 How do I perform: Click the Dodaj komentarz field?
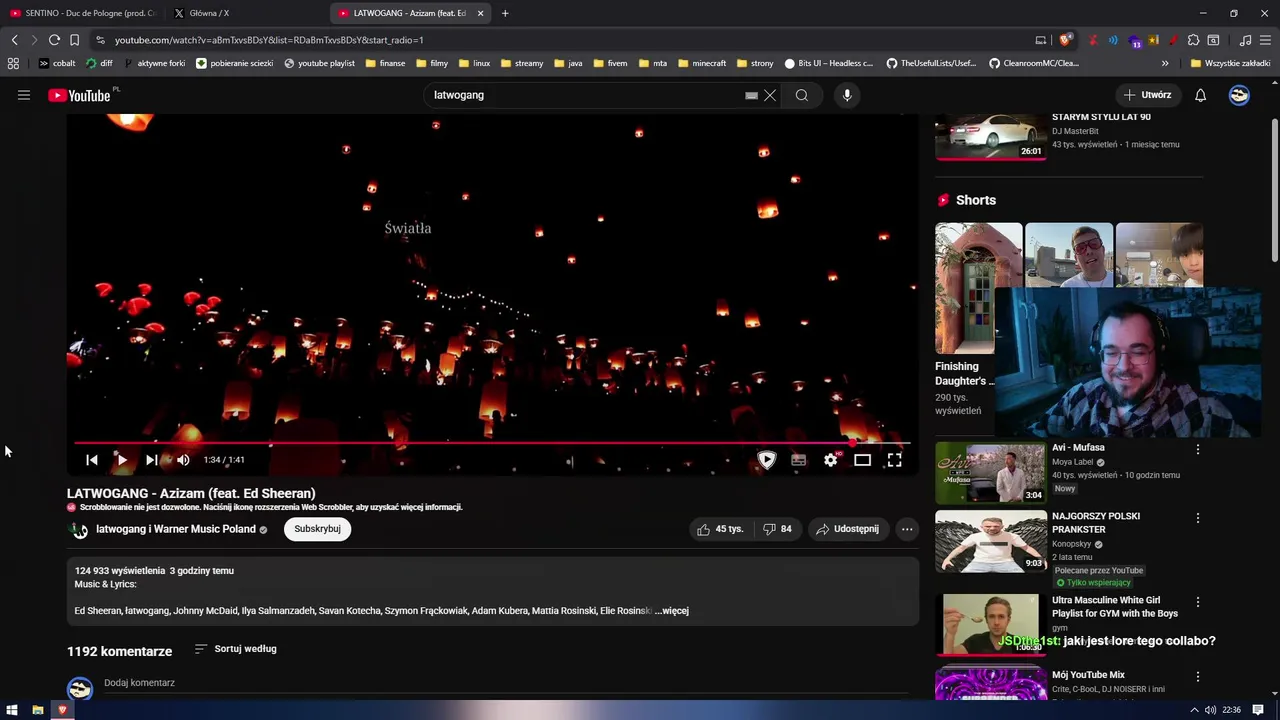click(506, 683)
